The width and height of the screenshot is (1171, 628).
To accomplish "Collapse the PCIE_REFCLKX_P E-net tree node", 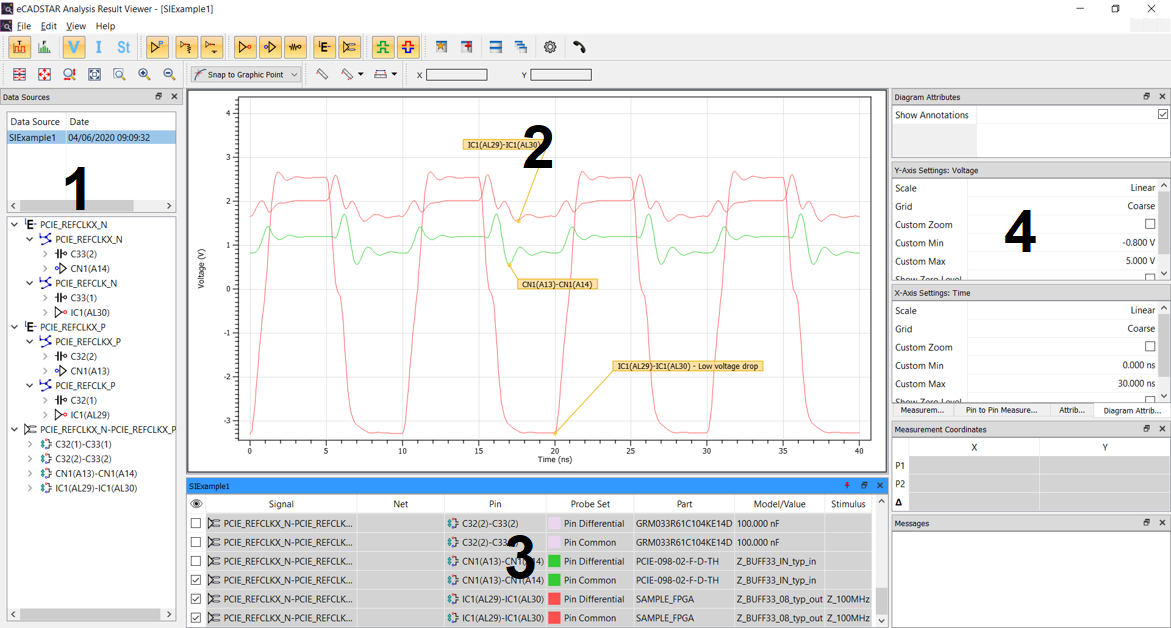I will pyautogui.click(x=14, y=327).
